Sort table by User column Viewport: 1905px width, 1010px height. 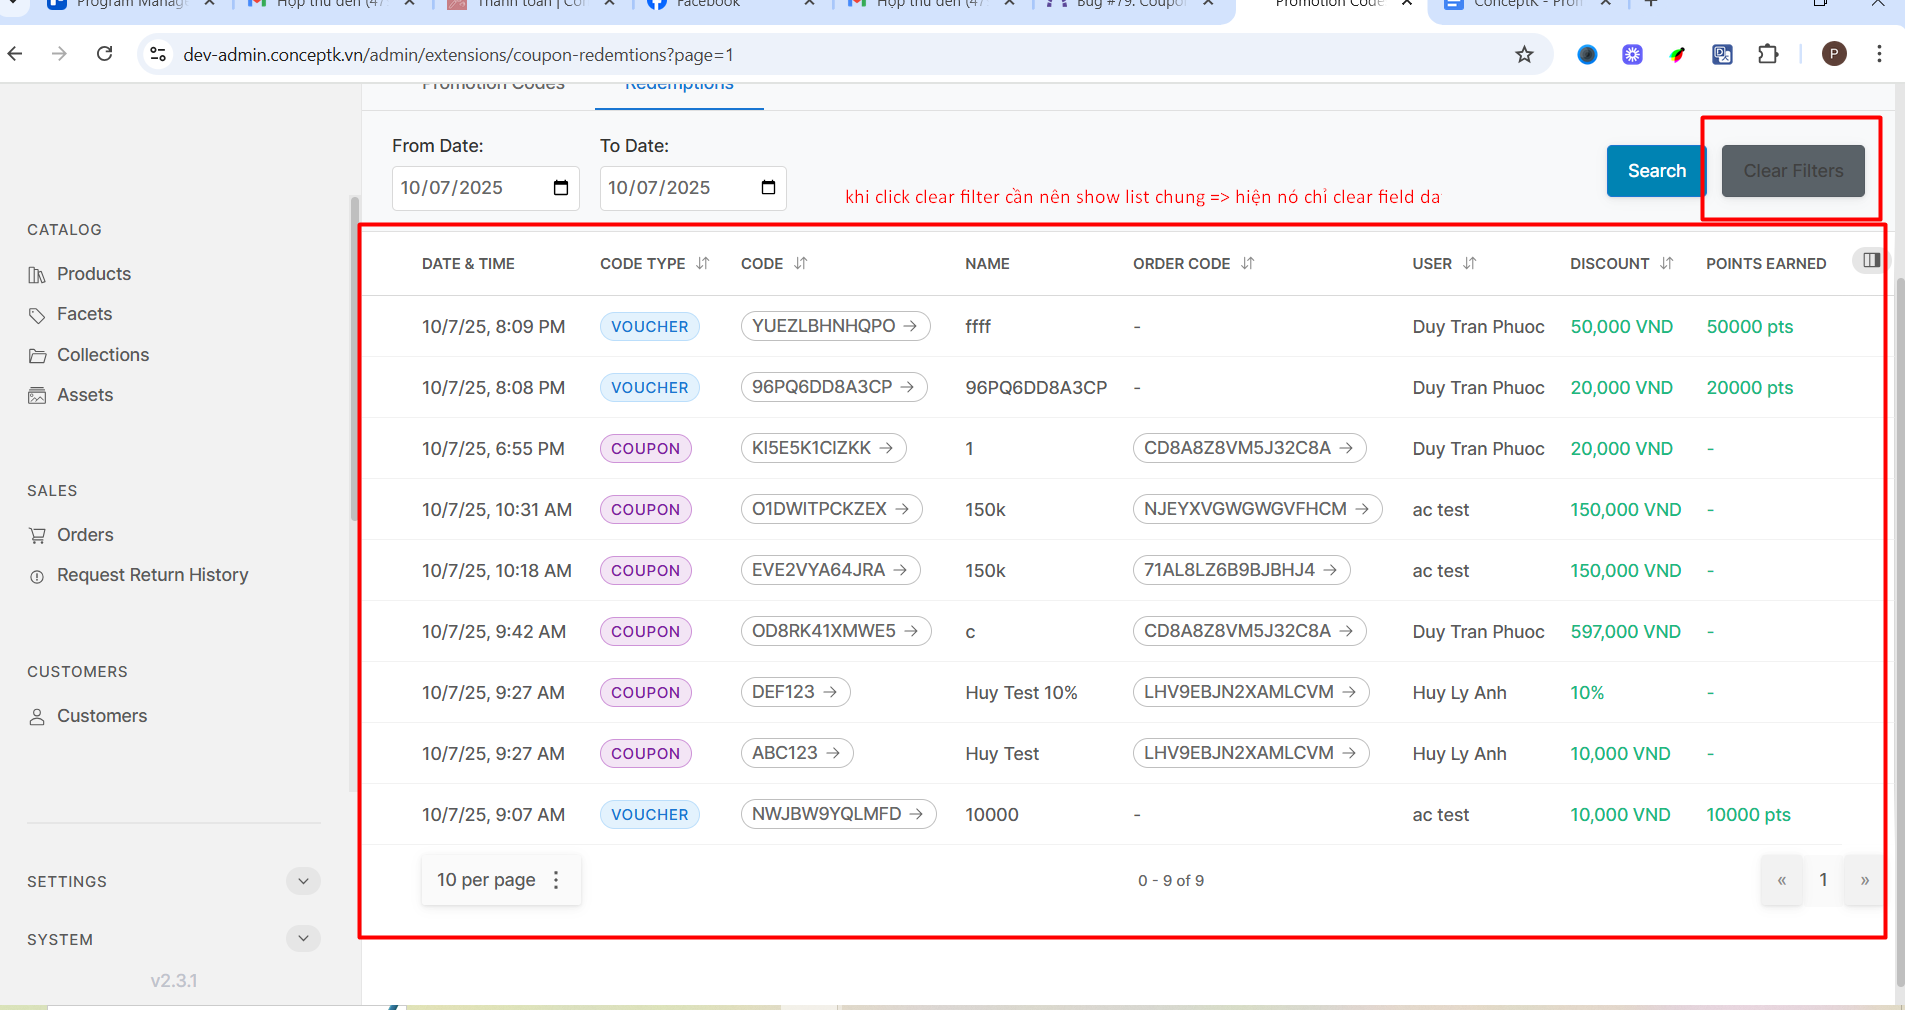tap(1469, 263)
